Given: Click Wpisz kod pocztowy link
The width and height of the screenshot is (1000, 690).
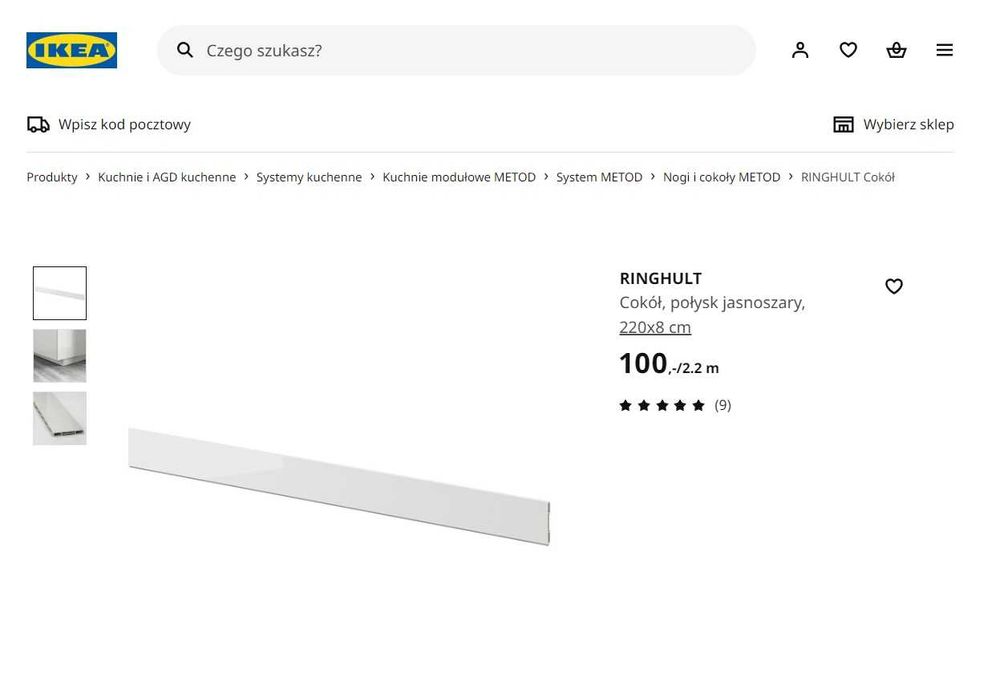Looking at the screenshot, I should pos(124,125).
